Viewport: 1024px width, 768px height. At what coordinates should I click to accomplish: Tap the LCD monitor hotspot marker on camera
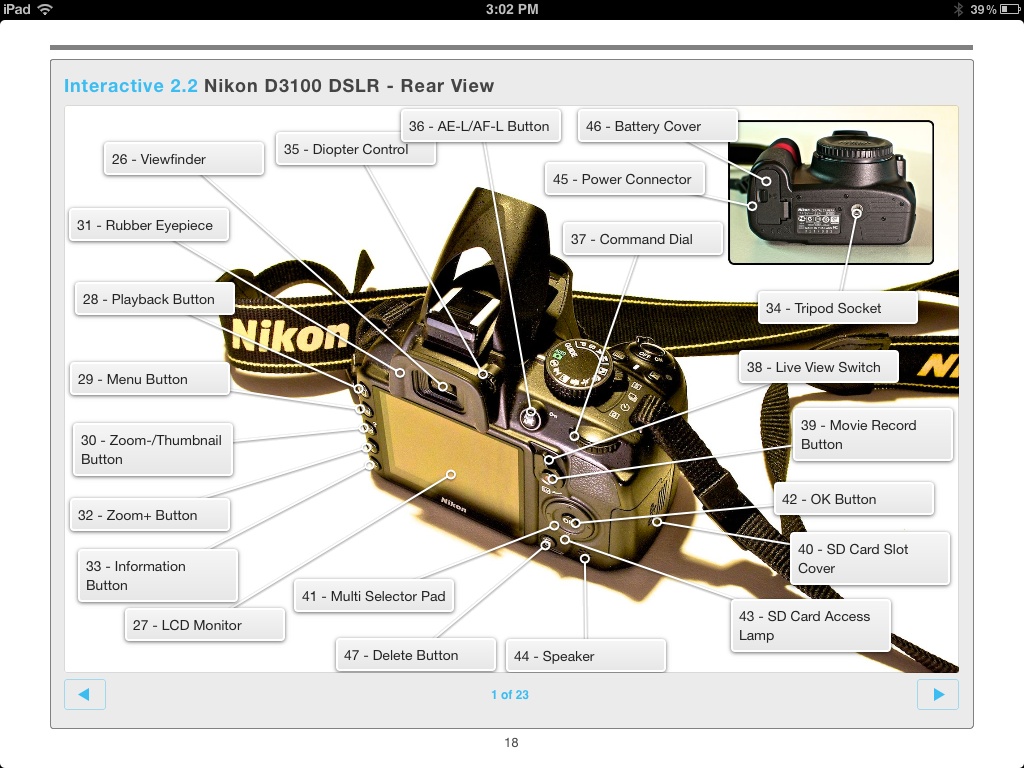coord(451,474)
